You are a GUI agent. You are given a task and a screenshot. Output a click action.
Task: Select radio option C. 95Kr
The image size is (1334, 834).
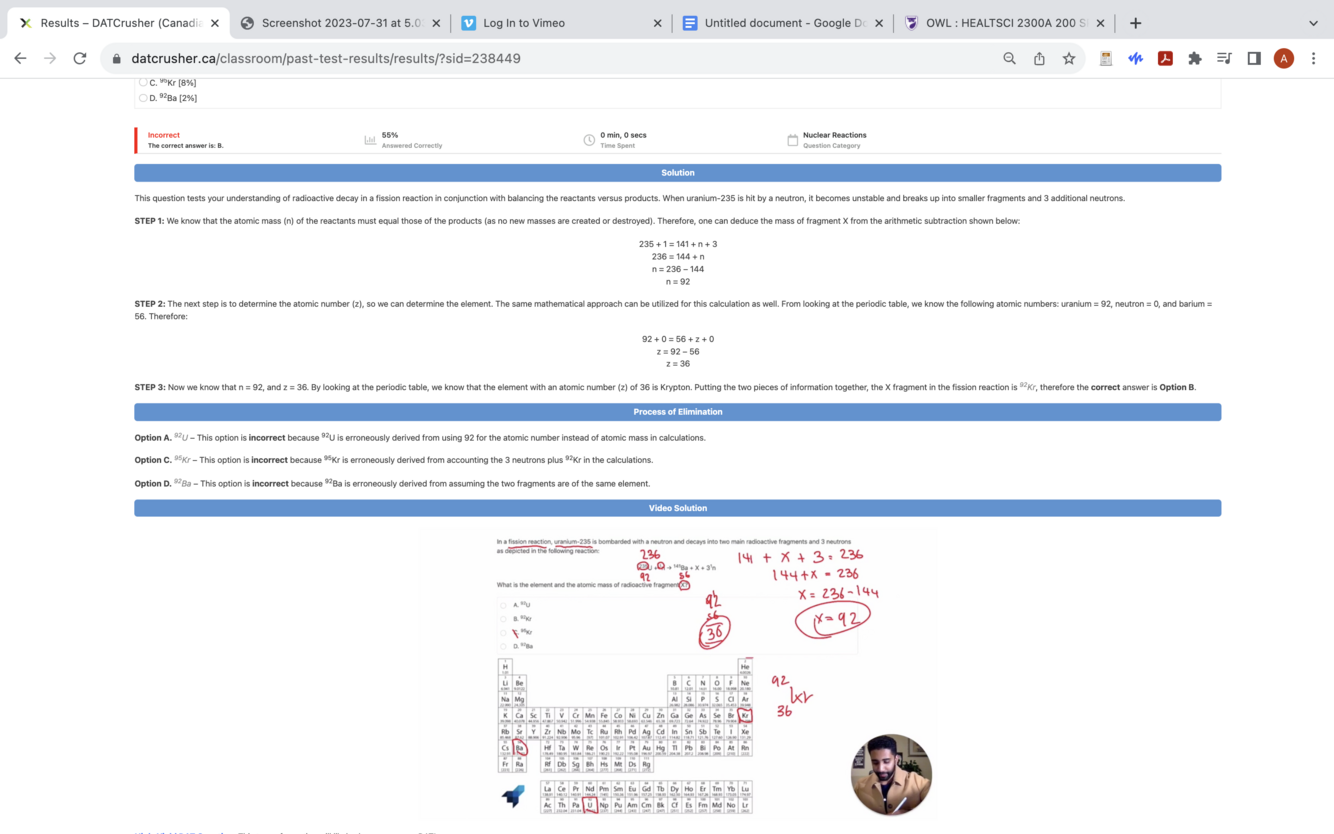tap(142, 83)
